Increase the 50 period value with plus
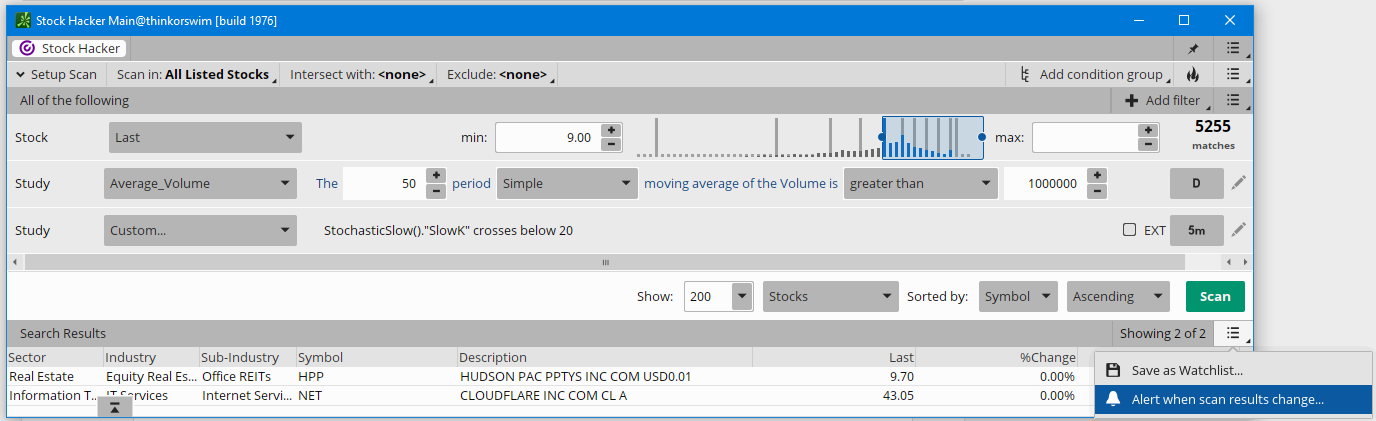The width and height of the screenshot is (1376, 421). point(436,176)
